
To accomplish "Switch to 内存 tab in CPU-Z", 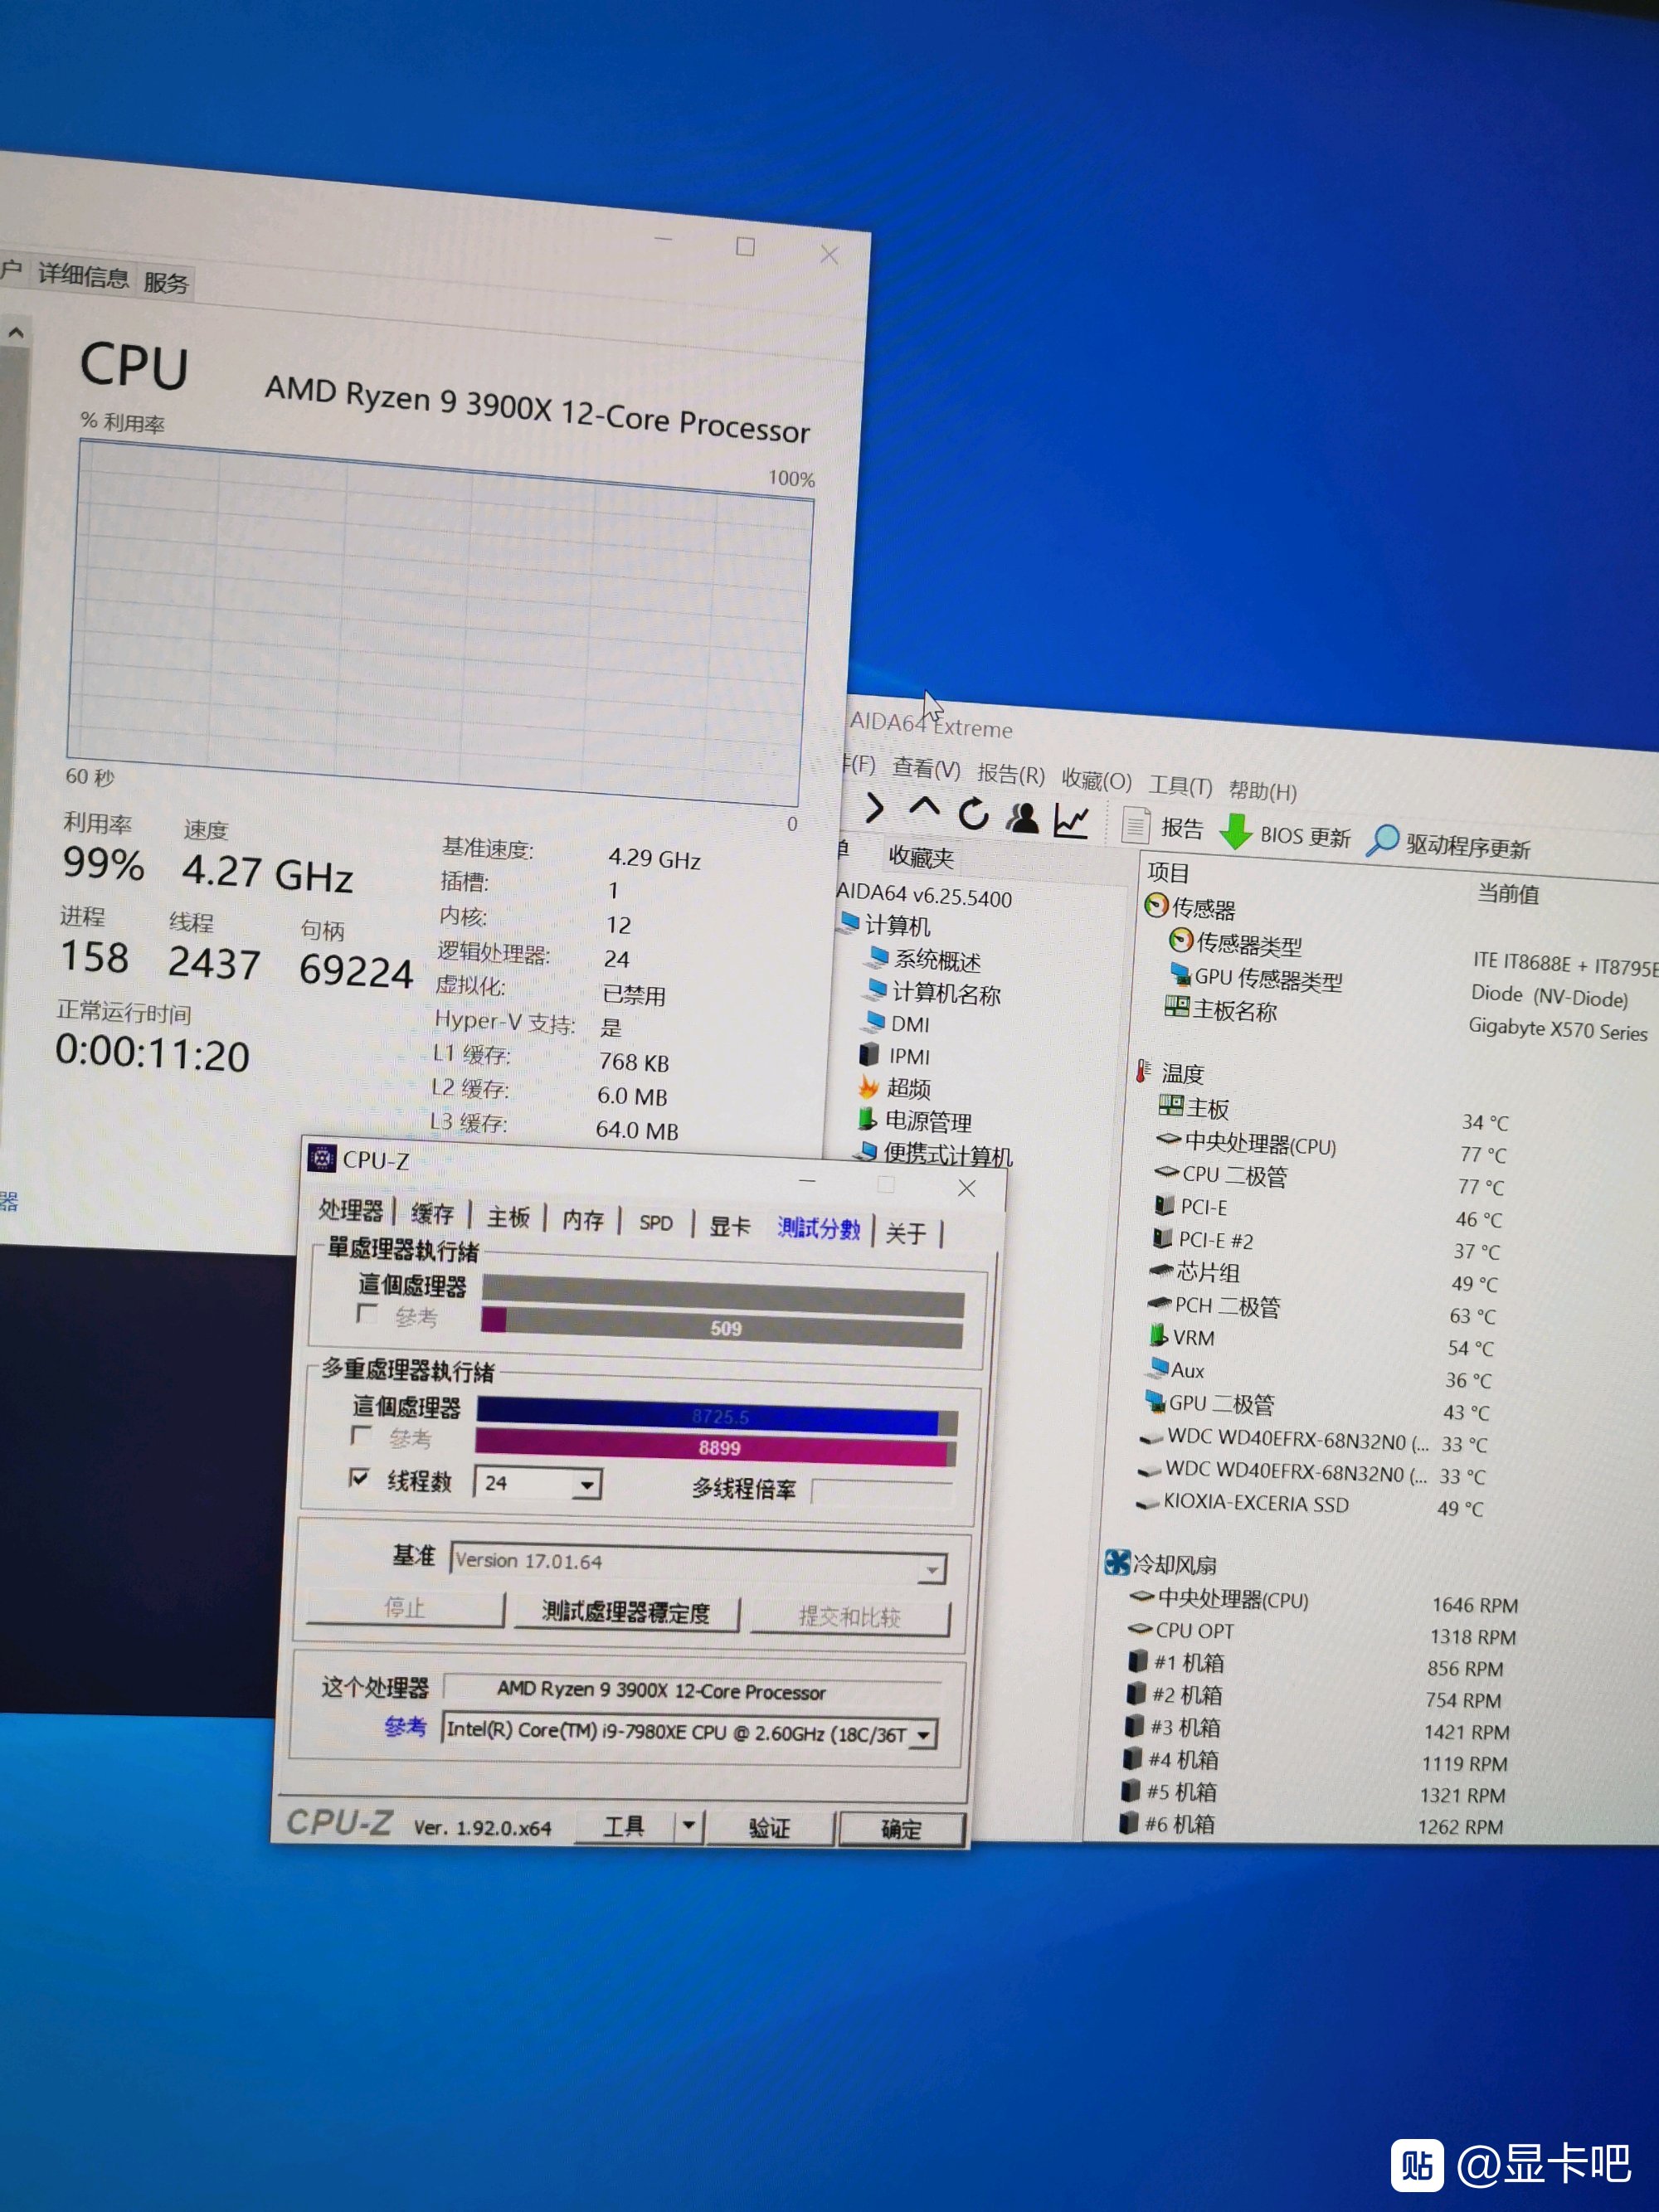I will coord(583,1220).
